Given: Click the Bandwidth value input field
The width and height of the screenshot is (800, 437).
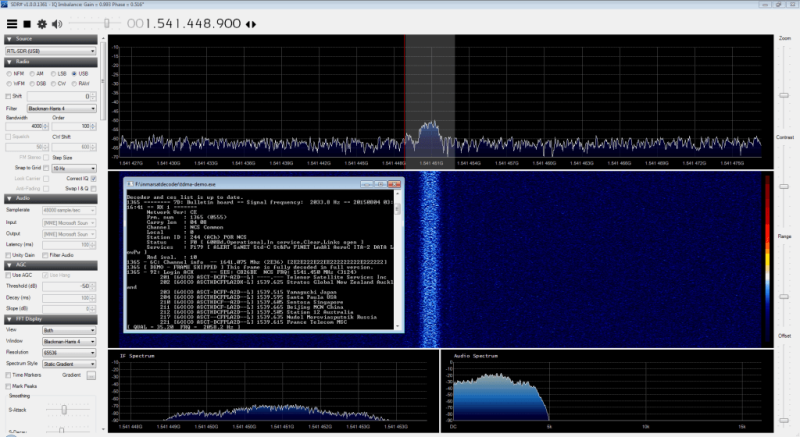Looking at the screenshot, I should click(22, 127).
